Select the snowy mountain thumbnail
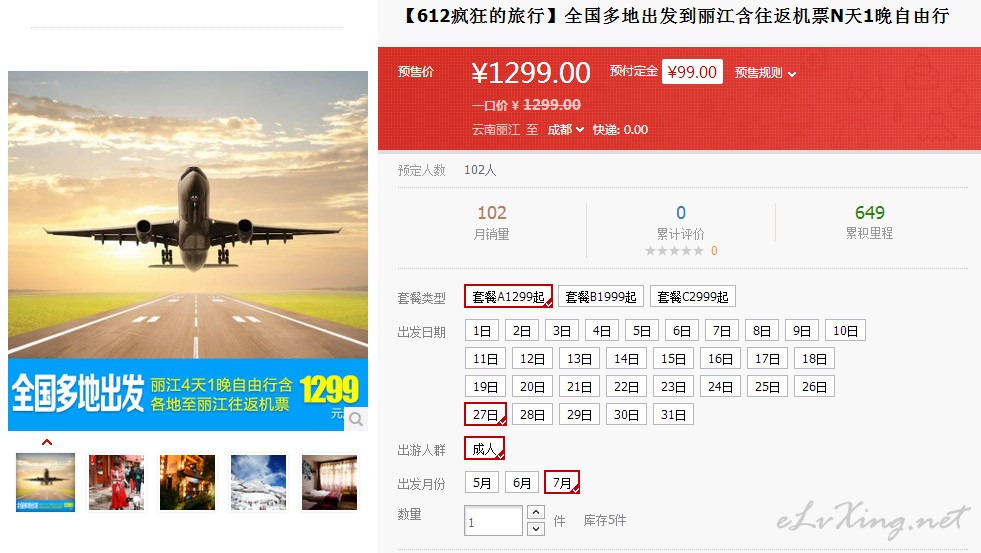Image resolution: width=981 pixels, height=553 pixels. tap(258, 482)
